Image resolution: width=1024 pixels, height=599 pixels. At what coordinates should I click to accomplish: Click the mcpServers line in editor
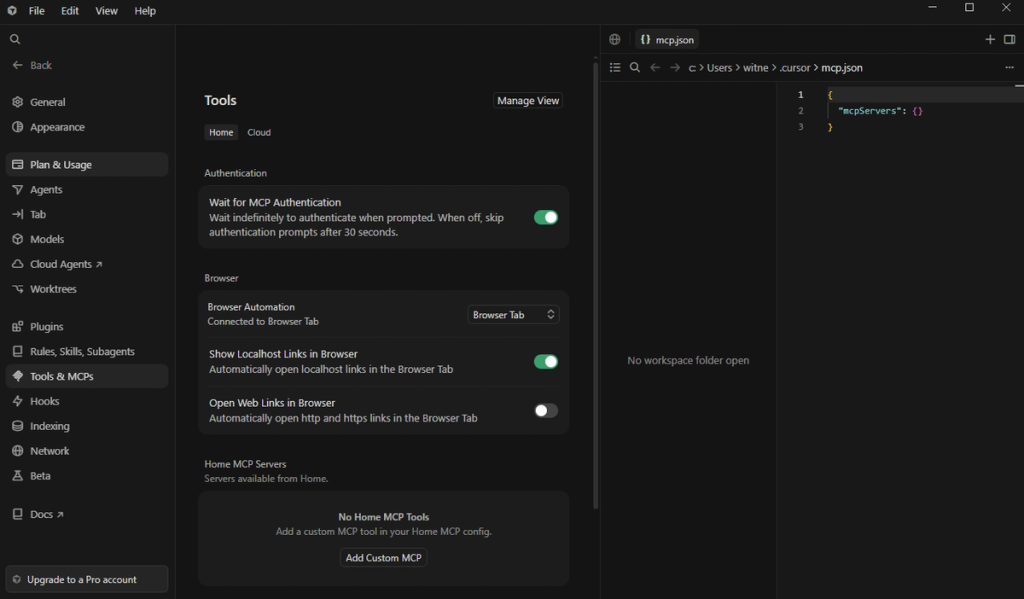tap(880, 111)
